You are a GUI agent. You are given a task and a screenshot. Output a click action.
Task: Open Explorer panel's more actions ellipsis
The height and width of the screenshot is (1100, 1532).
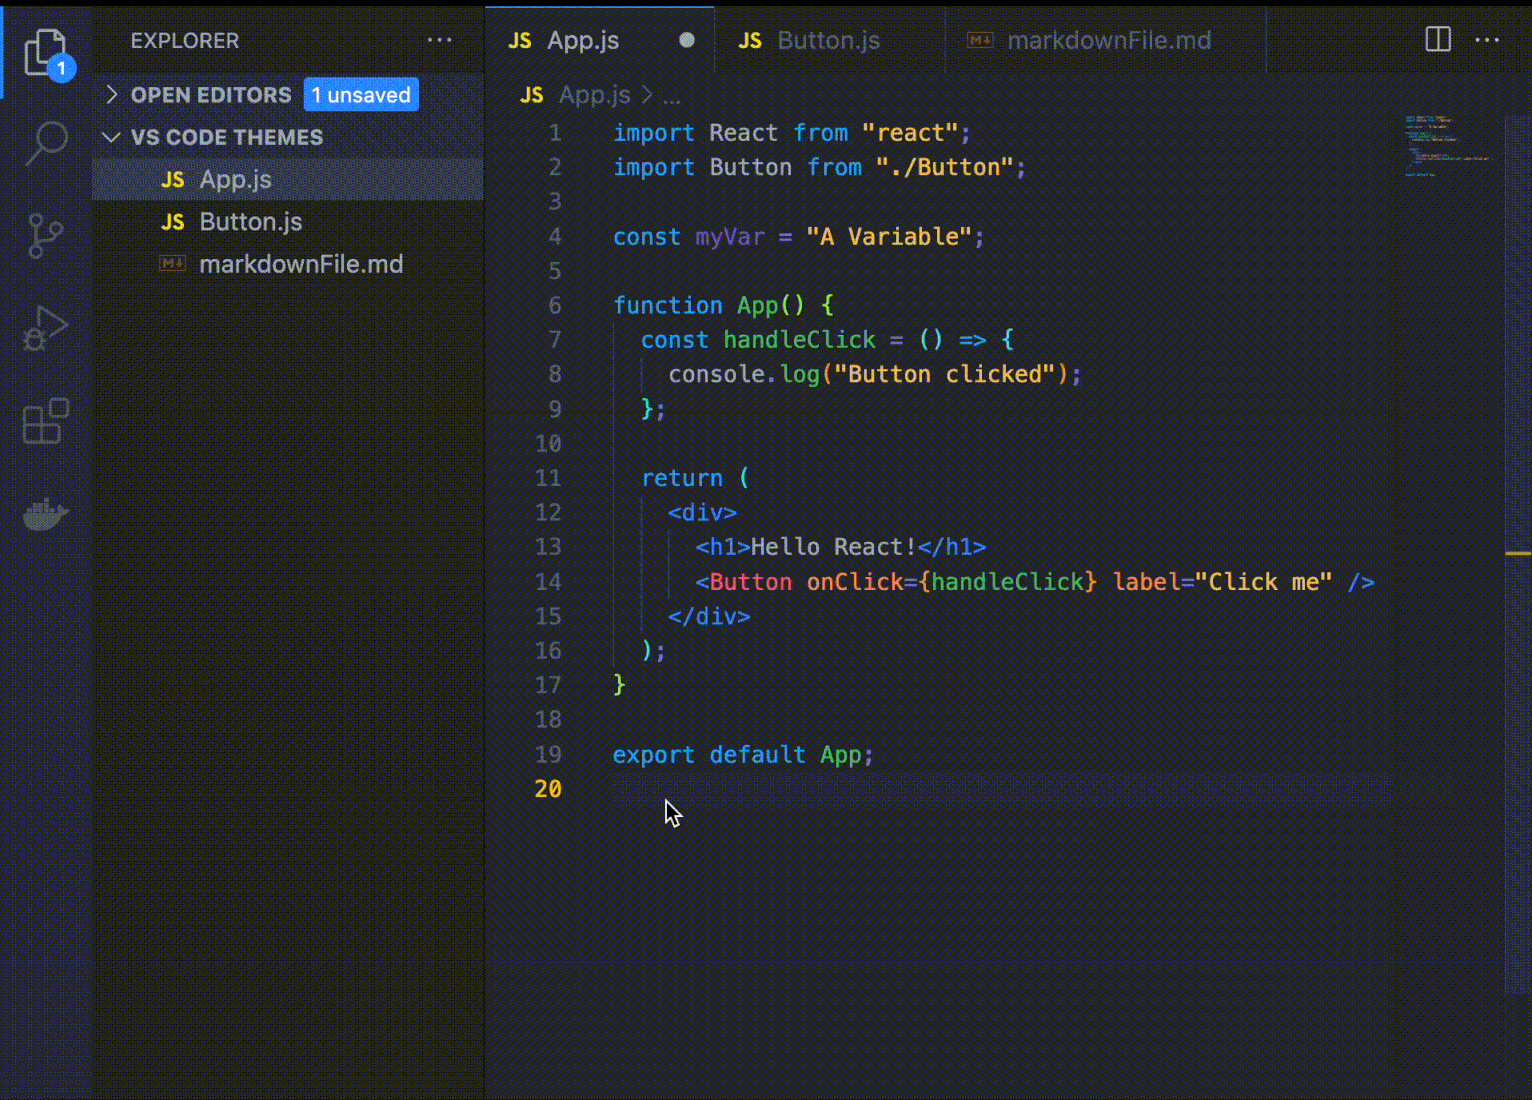point(439,40)
